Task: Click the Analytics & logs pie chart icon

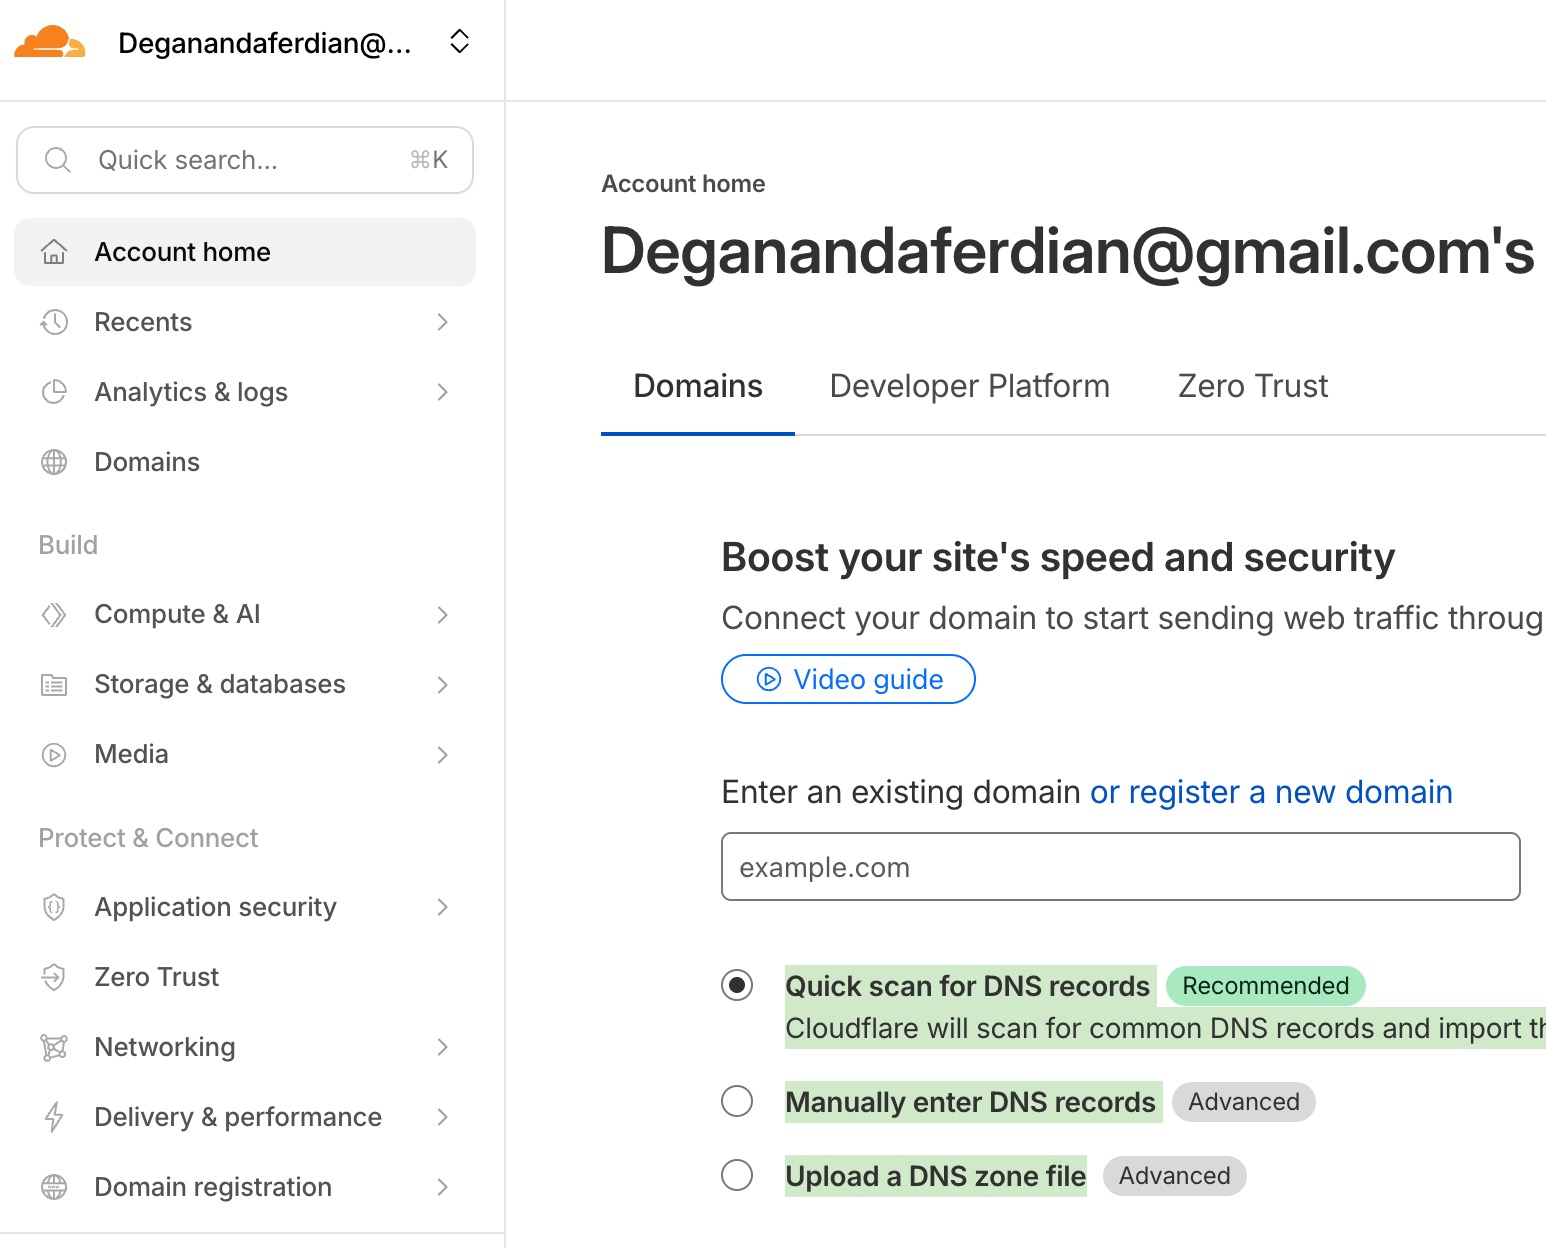Action: (54, 392)
